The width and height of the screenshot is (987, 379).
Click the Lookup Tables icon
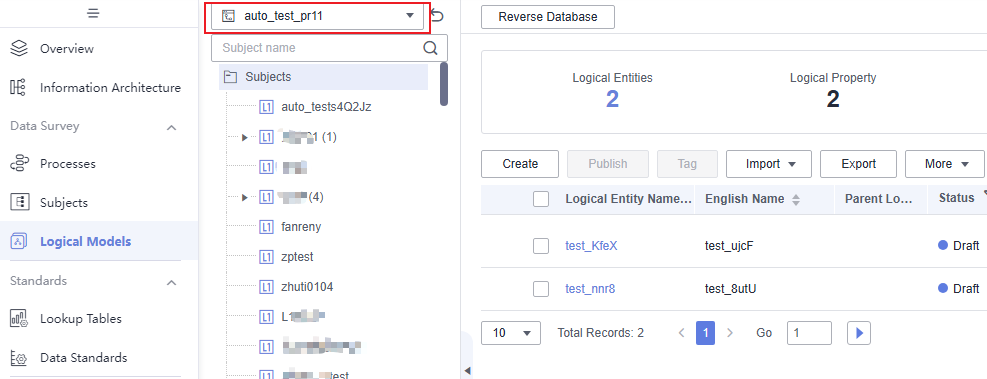tap(20, 319)
